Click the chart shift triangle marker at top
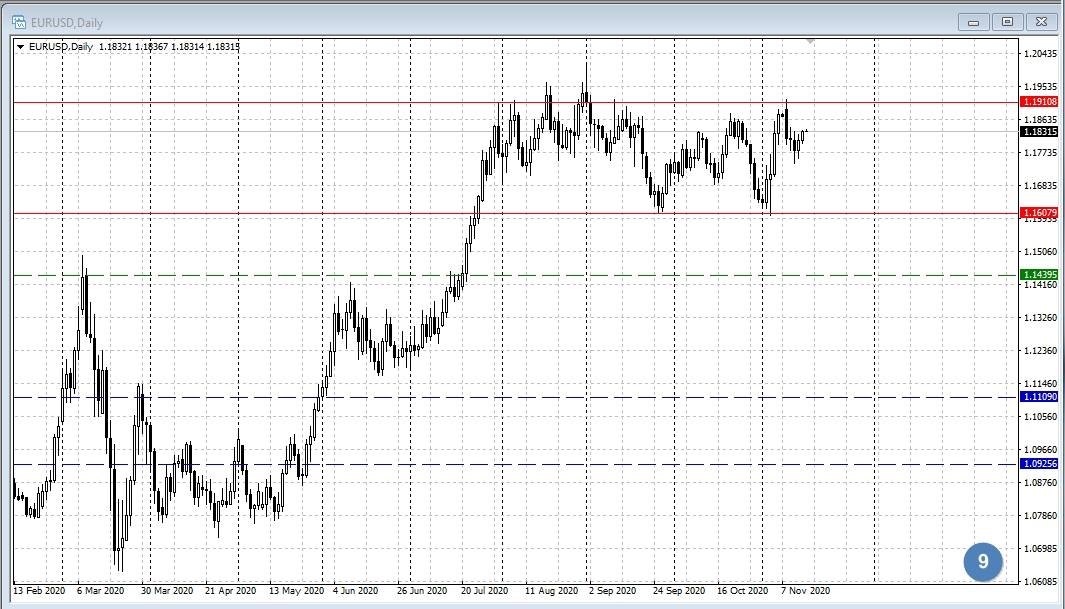The width and height of the screenshot is (1065, 609). tap(810, 41)
